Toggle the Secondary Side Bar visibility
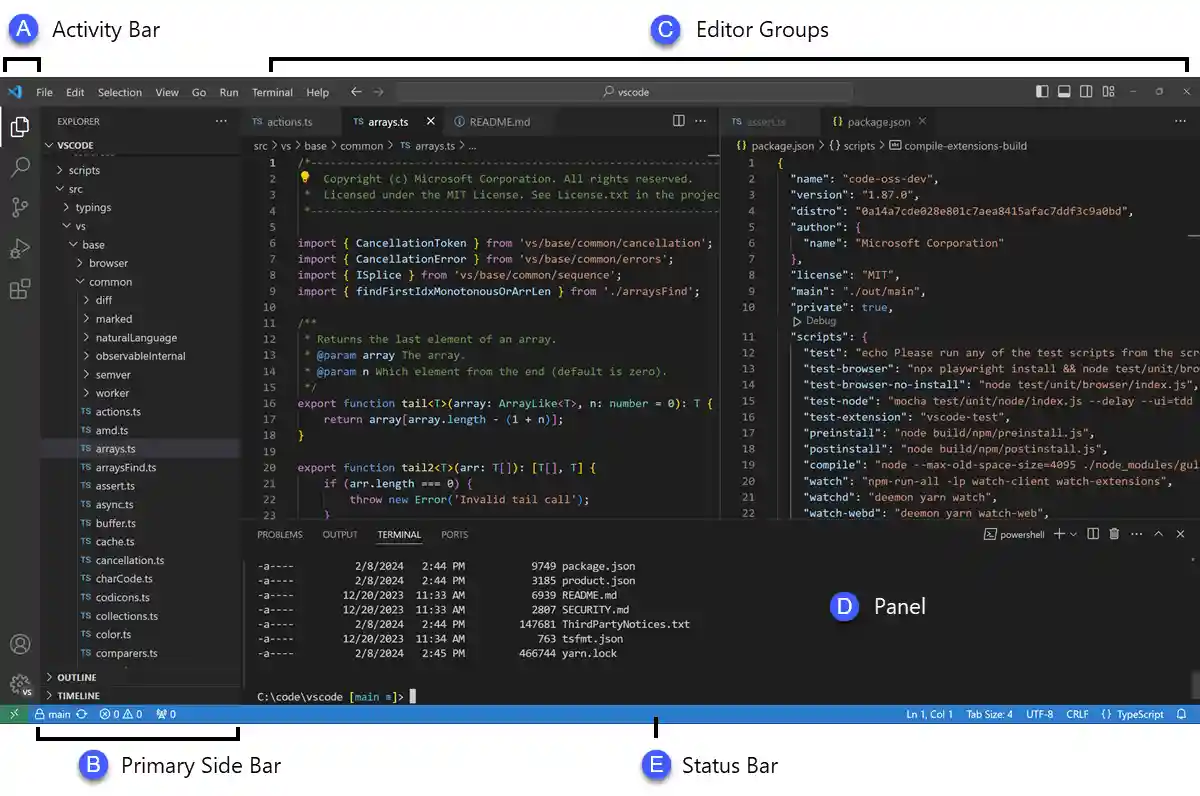 tap(1086, 91)
